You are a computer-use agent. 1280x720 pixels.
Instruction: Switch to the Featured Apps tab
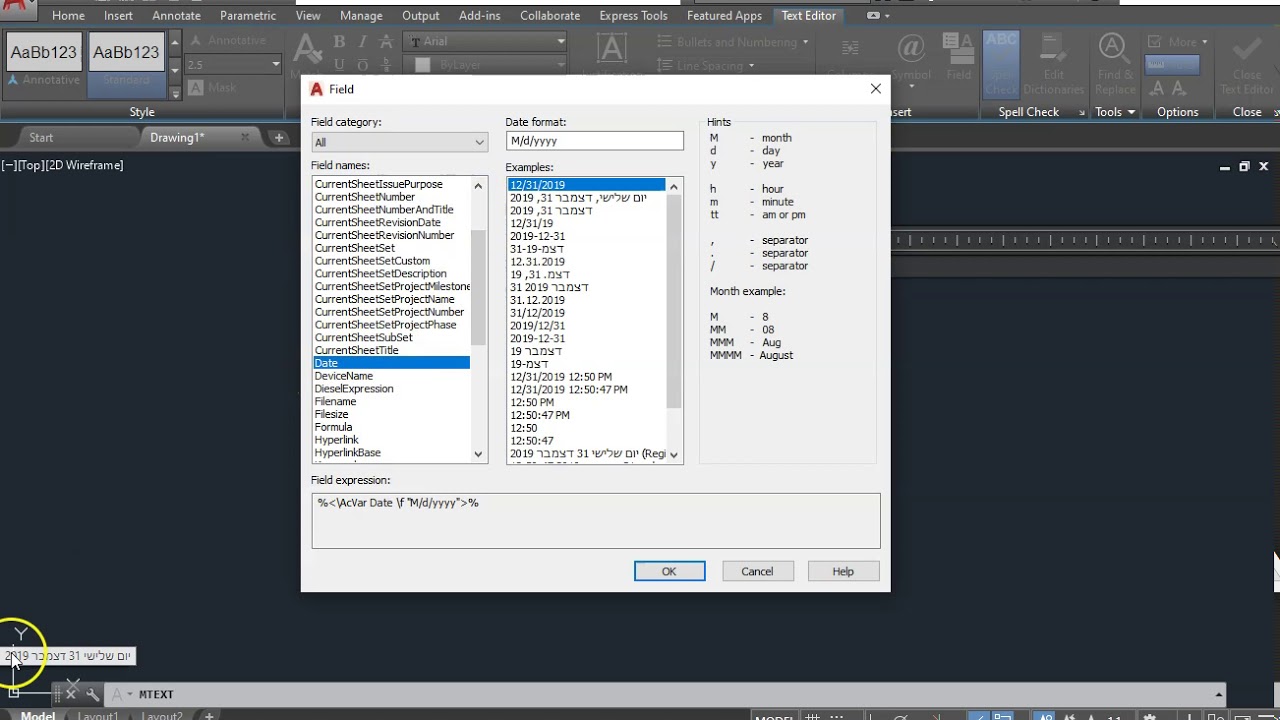coord(725,16)
